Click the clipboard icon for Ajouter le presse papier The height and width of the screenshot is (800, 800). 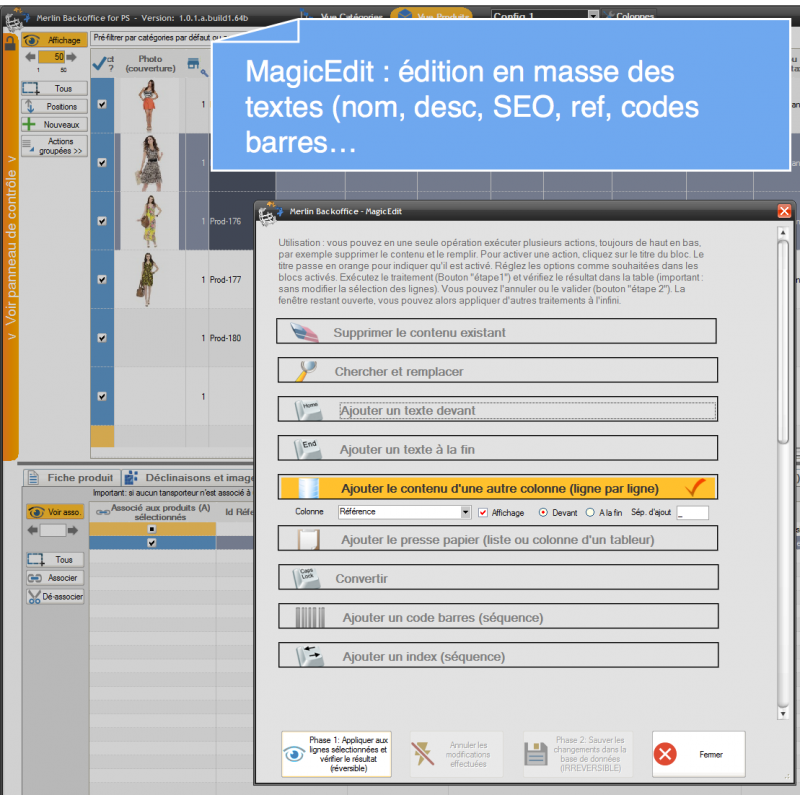pyautogui.click(x=308, y=540)
